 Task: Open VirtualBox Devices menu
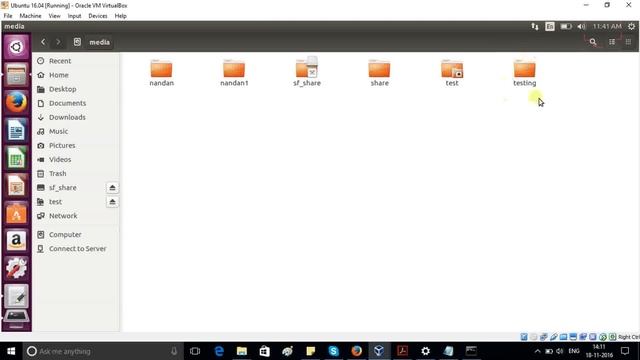pos(98,16)
